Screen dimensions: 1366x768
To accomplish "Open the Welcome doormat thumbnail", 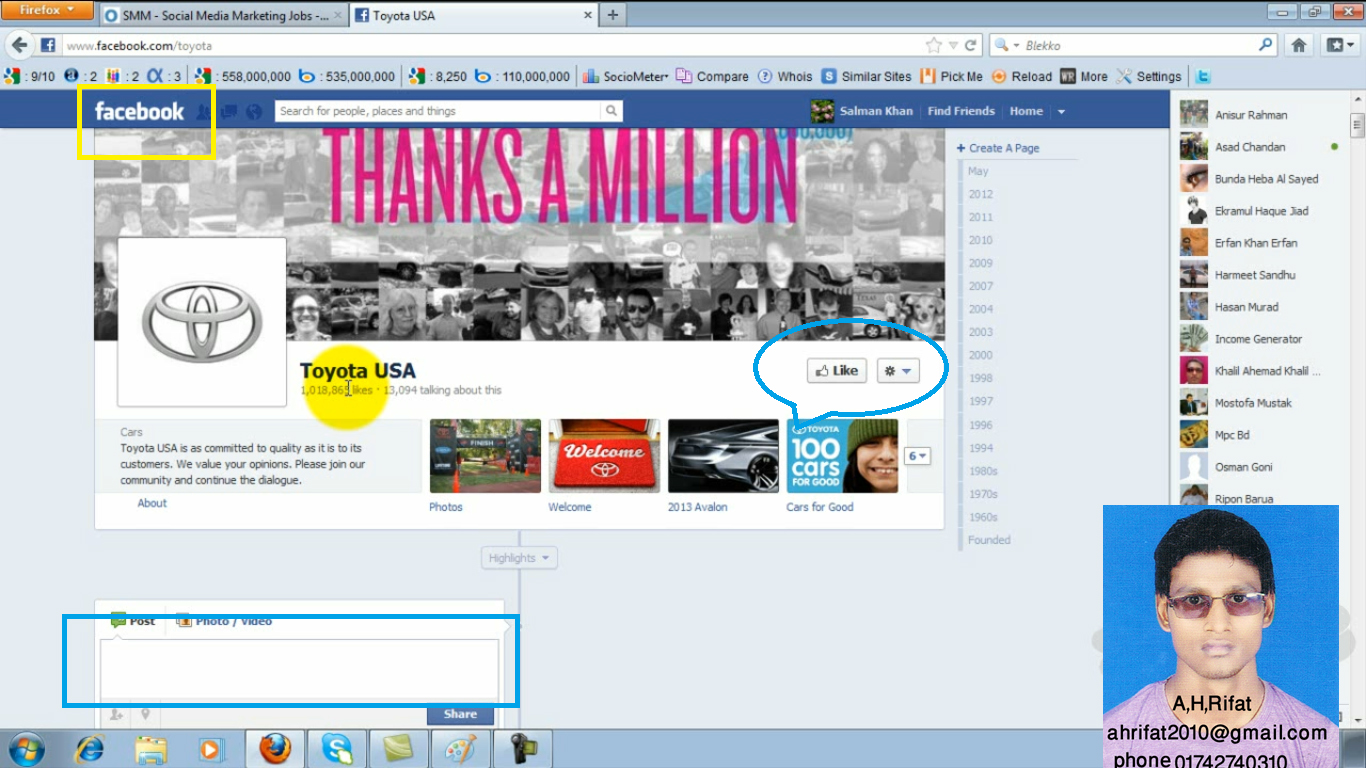I will 604,456.
